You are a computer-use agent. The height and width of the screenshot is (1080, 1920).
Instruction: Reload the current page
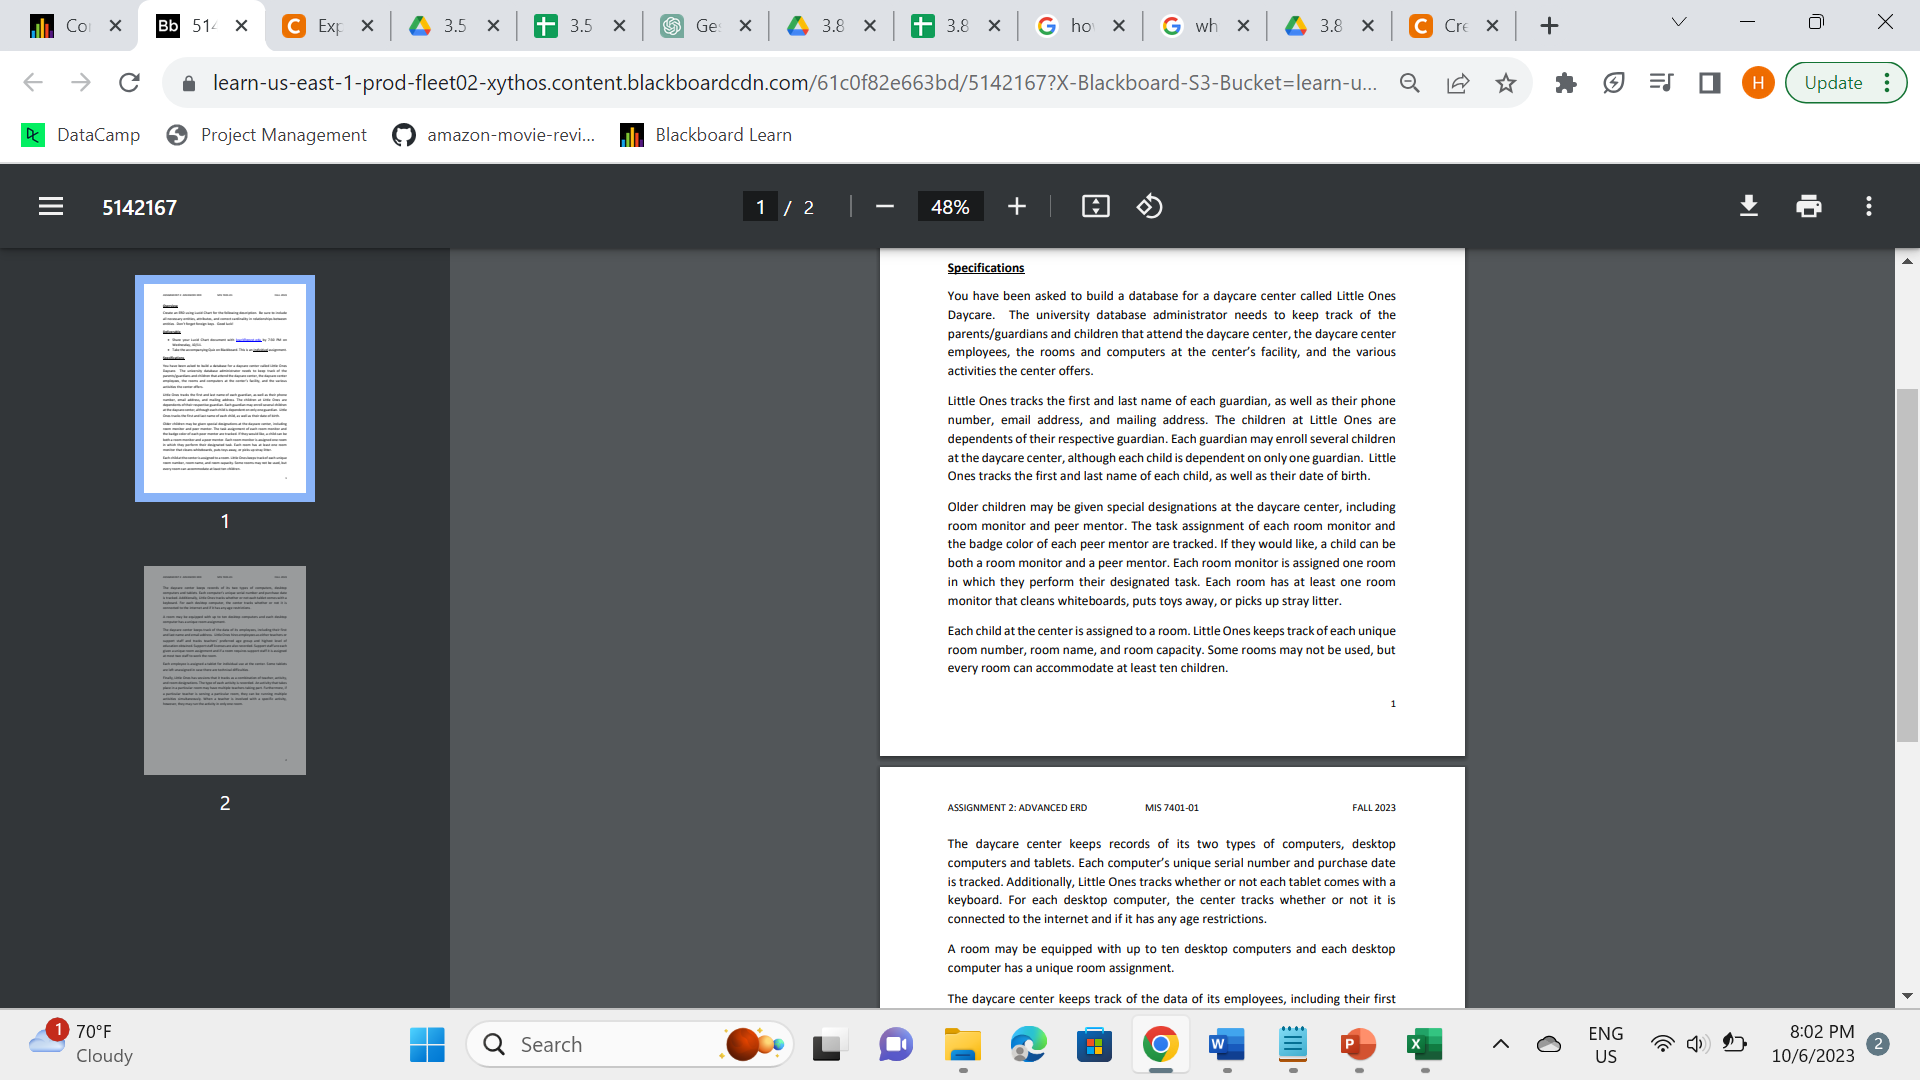129,83
